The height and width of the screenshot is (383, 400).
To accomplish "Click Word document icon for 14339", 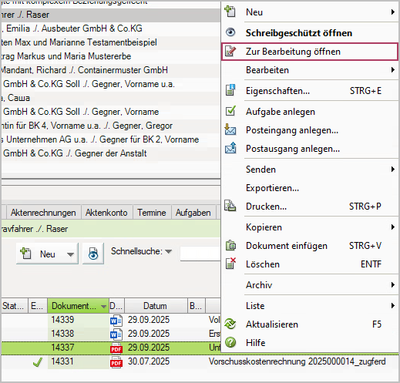I will coord(116,320).
